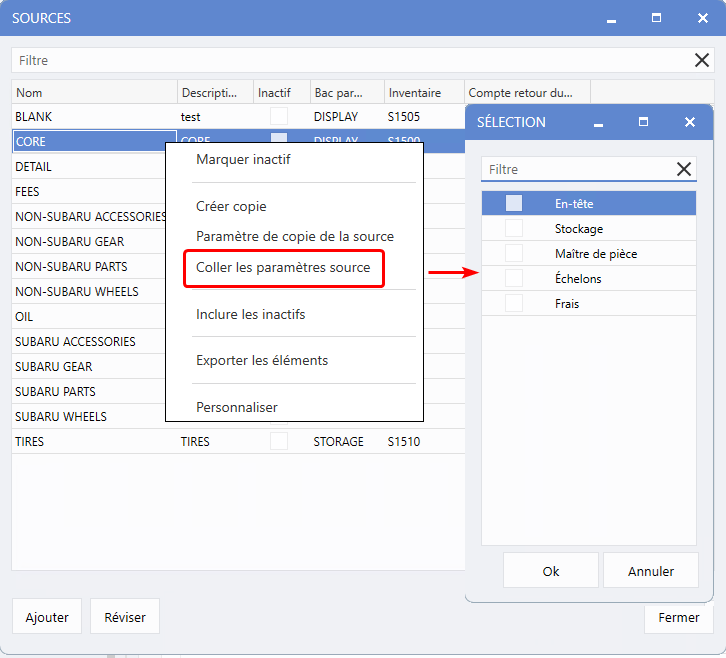This screenshot has height=658, width=726.
Task: Select Créer copie menu entry
Action: click(x=231, y=206)
